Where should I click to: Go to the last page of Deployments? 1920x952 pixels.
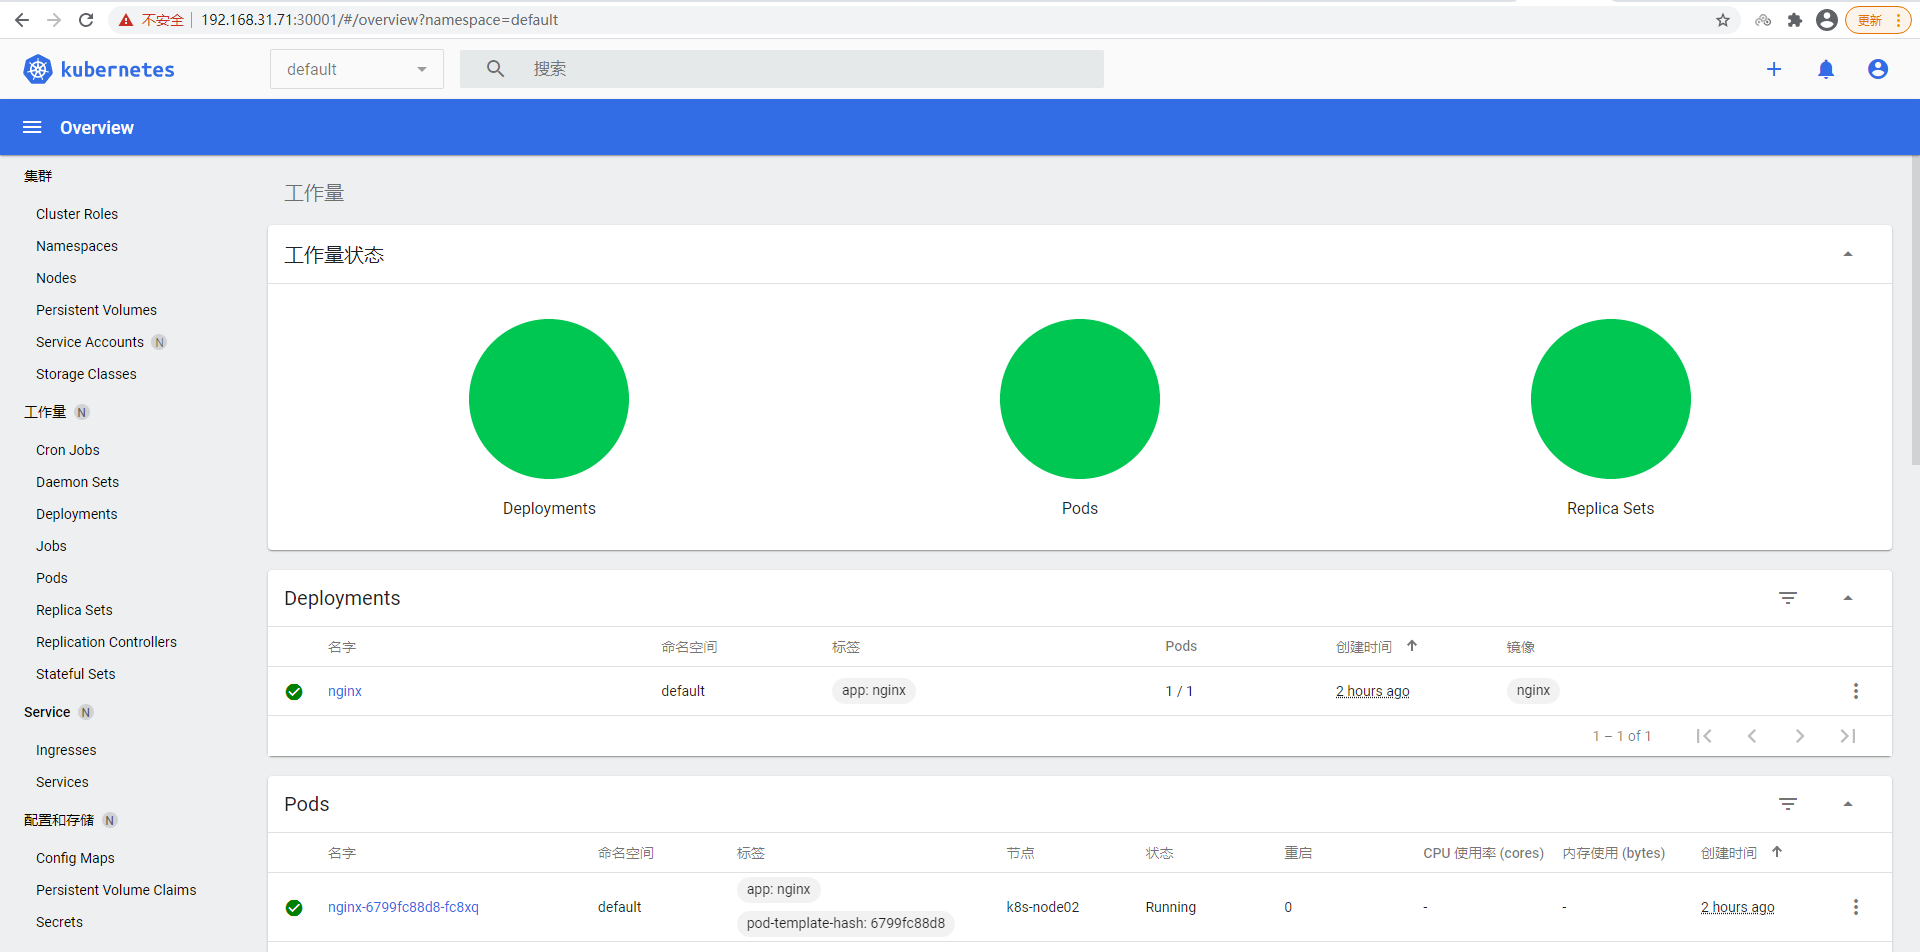1848,736
